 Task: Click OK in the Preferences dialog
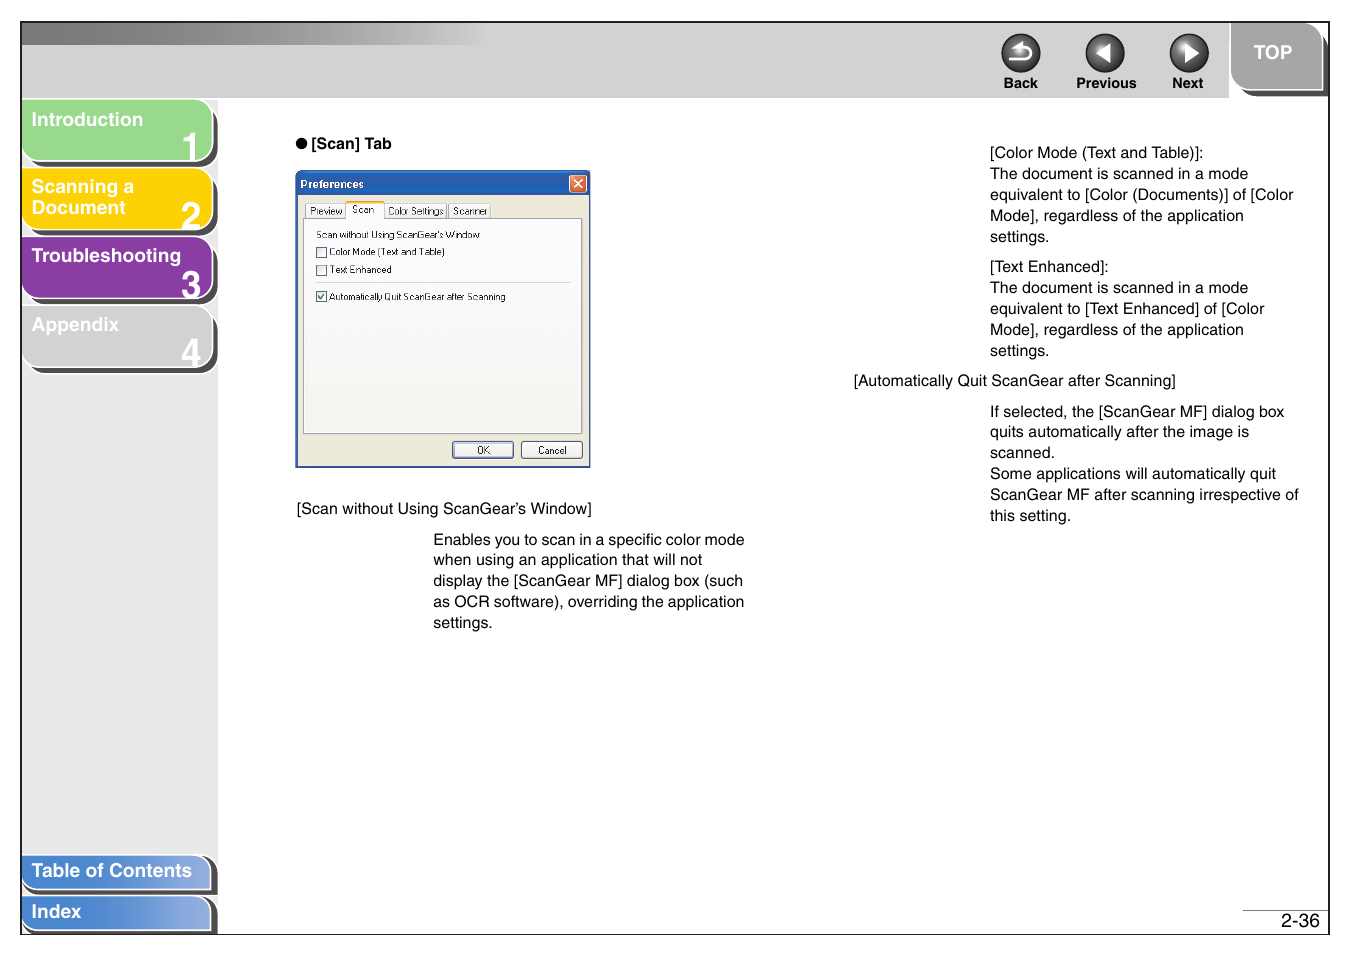click(483, 450)
